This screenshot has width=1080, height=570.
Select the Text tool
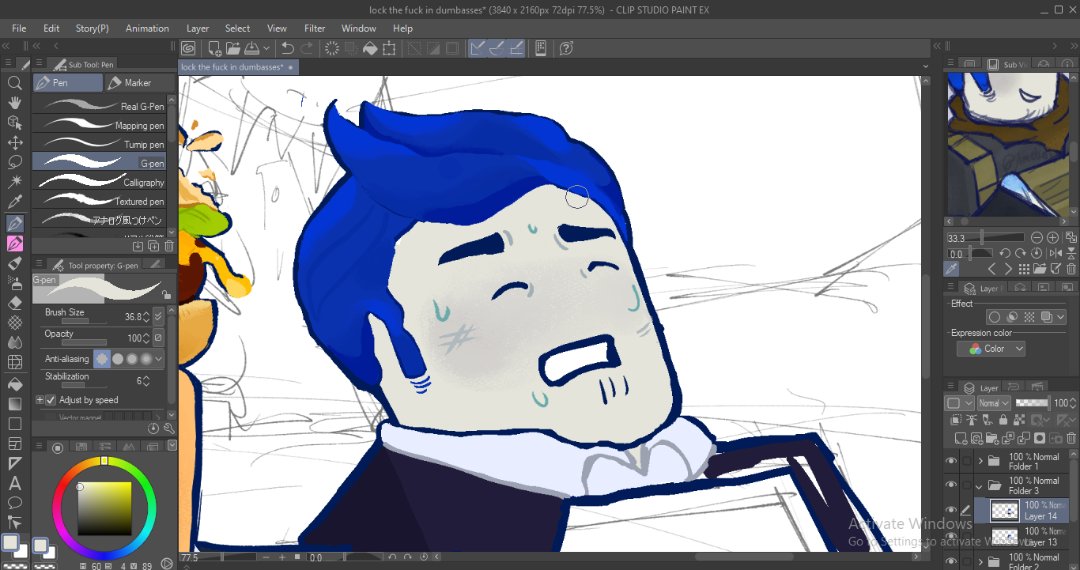click(x=14, y=483)
